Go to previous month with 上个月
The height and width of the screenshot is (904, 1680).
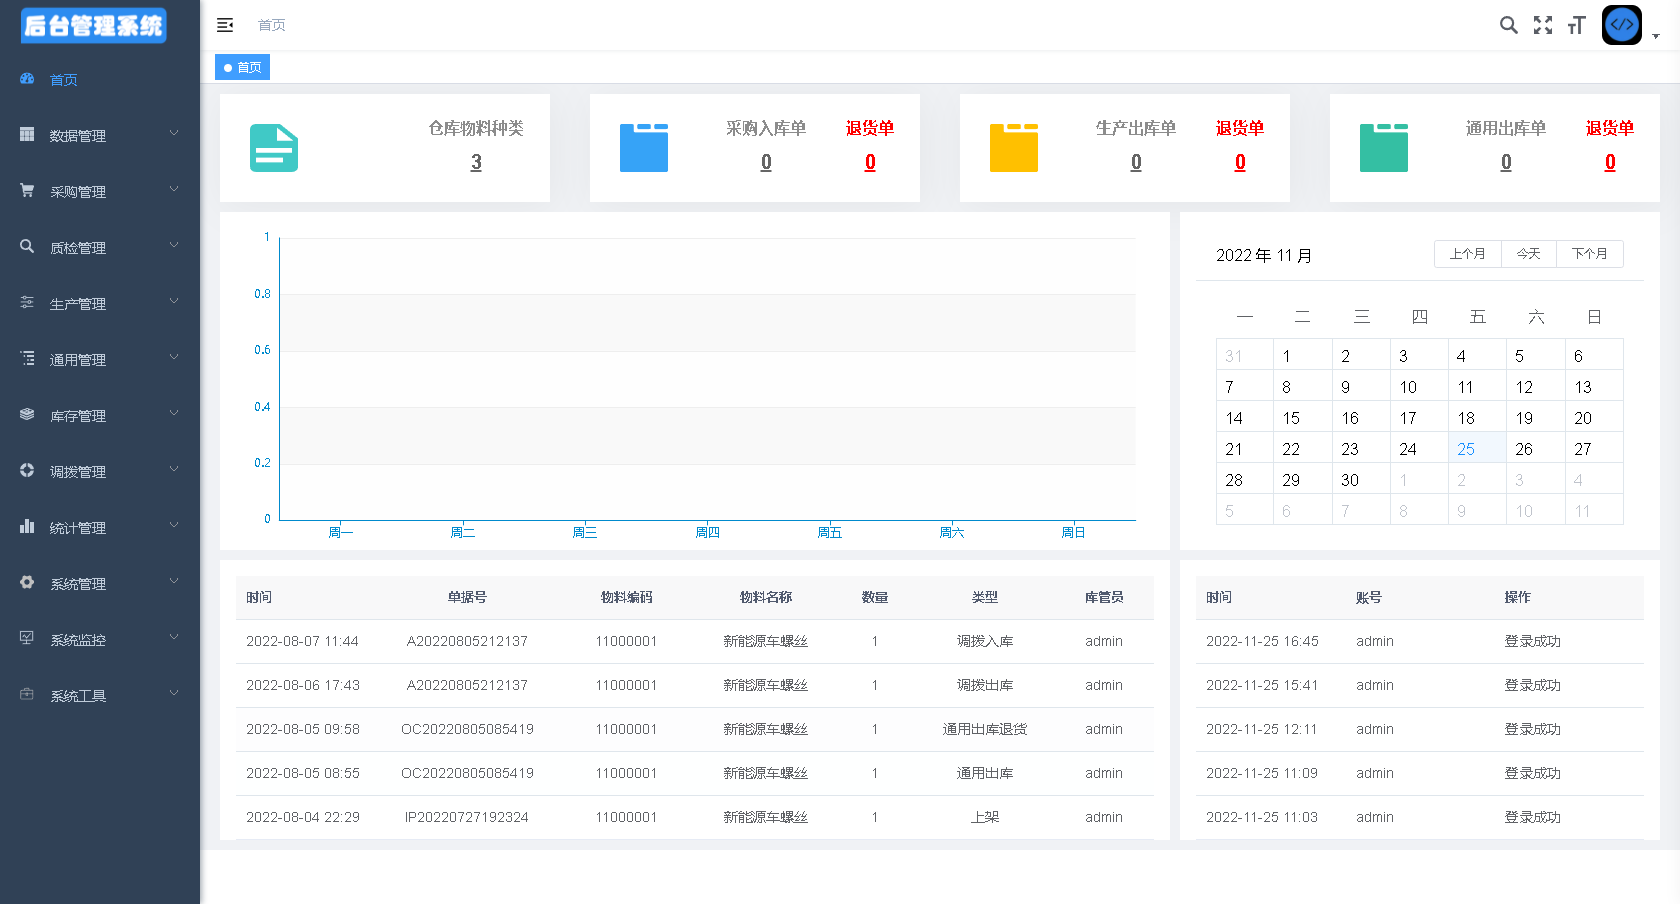click(x=1468, y=254)
